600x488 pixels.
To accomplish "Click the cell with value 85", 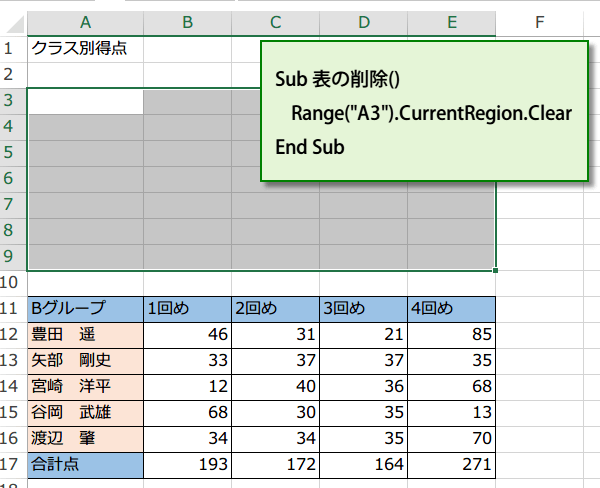I will point(451,334).
